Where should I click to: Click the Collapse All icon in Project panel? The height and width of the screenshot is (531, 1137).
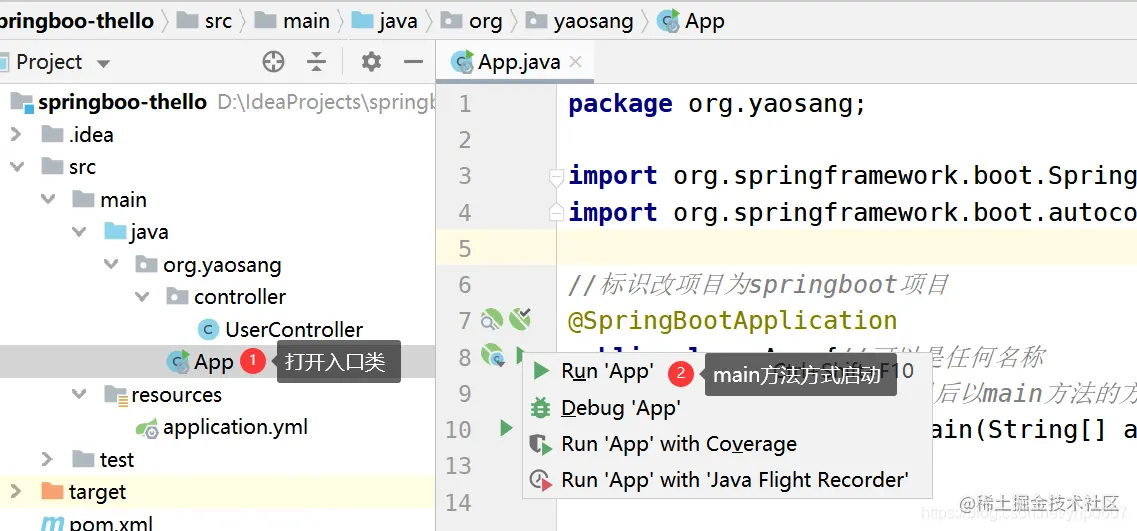coord(316,62)
